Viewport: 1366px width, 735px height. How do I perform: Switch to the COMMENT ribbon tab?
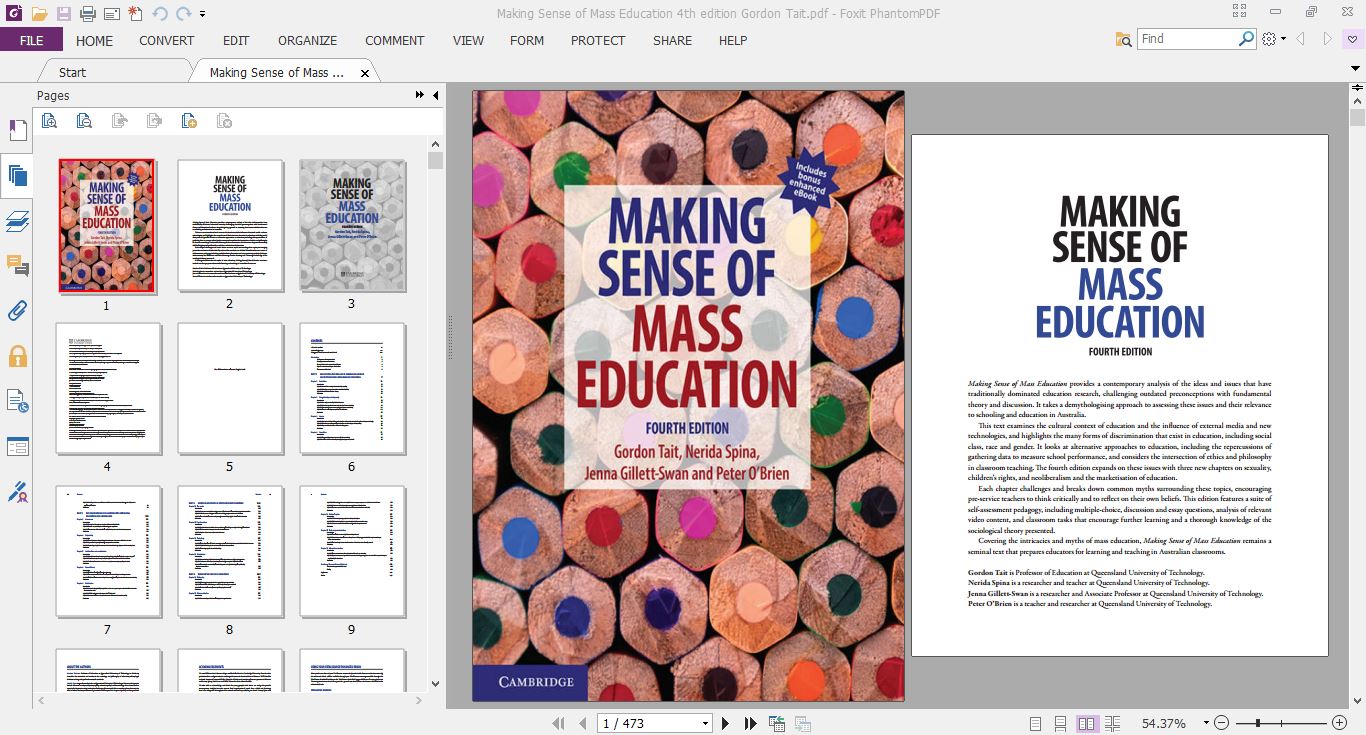(395, 40)
